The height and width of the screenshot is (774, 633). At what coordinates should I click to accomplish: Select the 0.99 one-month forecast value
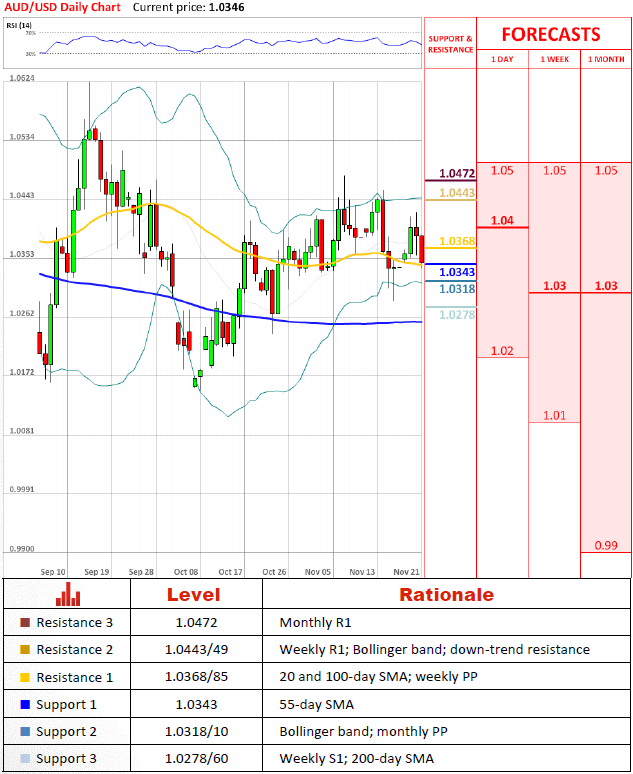click(606, 546)
